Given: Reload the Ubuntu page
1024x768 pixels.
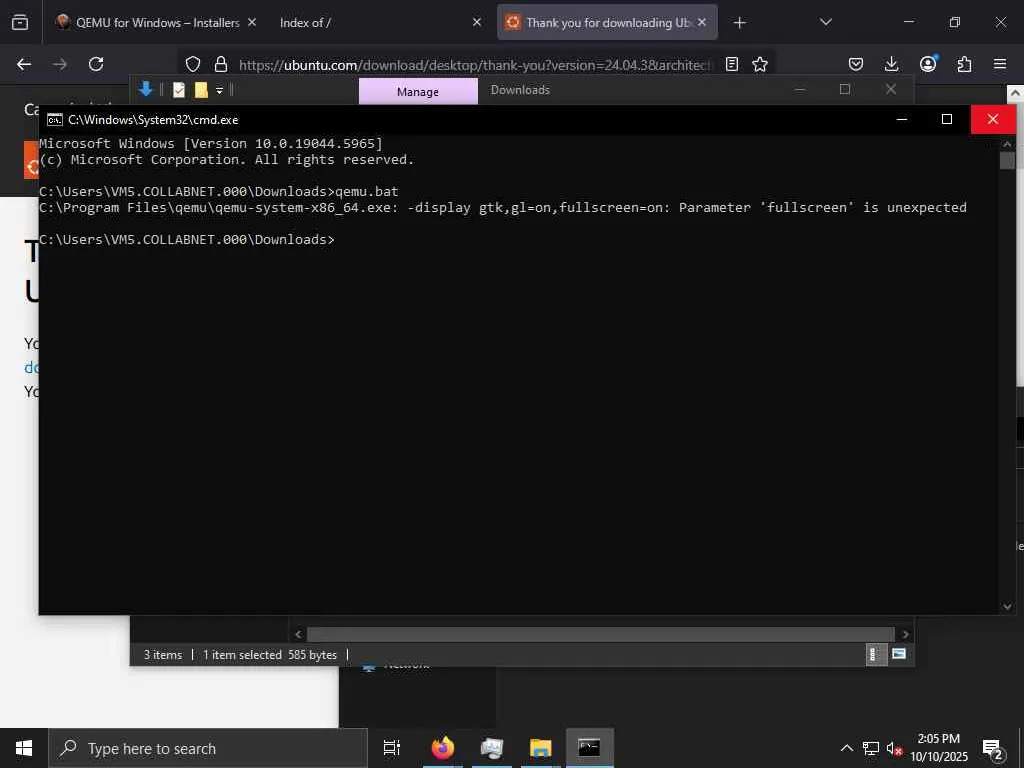Looking at the screenshot, I should [96, 64].
